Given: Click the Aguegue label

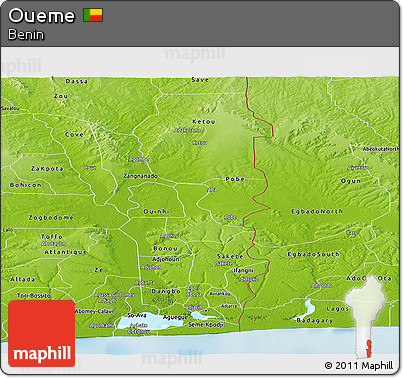Looking at the screenshot, I should [x=175, y=317].
